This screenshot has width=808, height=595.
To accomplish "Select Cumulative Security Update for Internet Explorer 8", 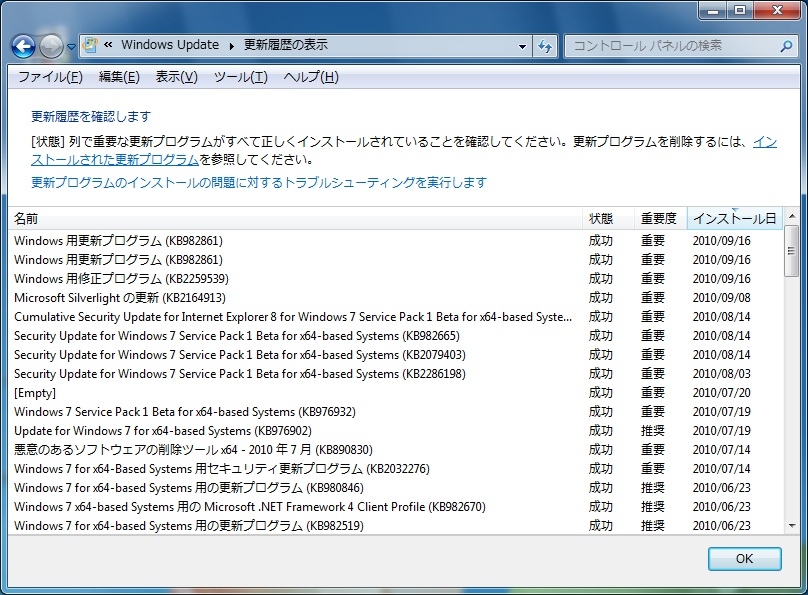I will tap(396, 317).
